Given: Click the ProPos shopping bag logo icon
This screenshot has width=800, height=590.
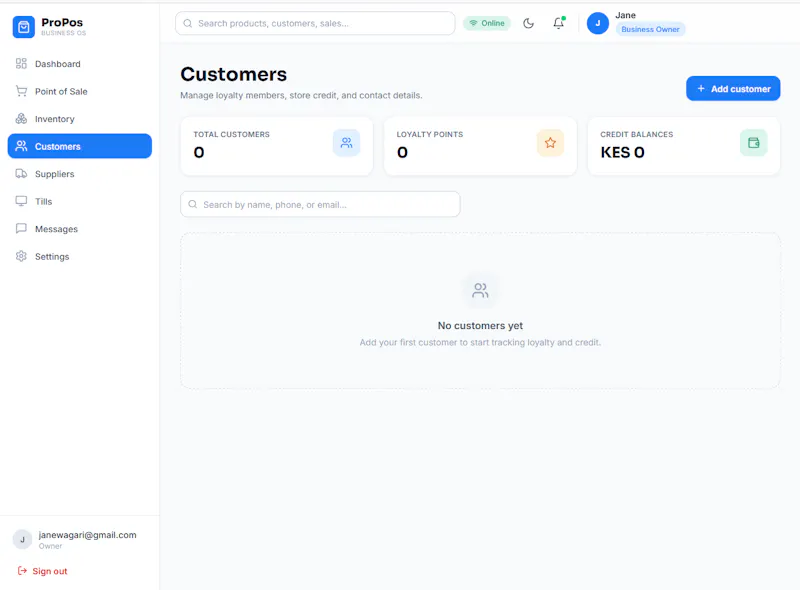Looking at the screenshot, I should click(23, 27).
